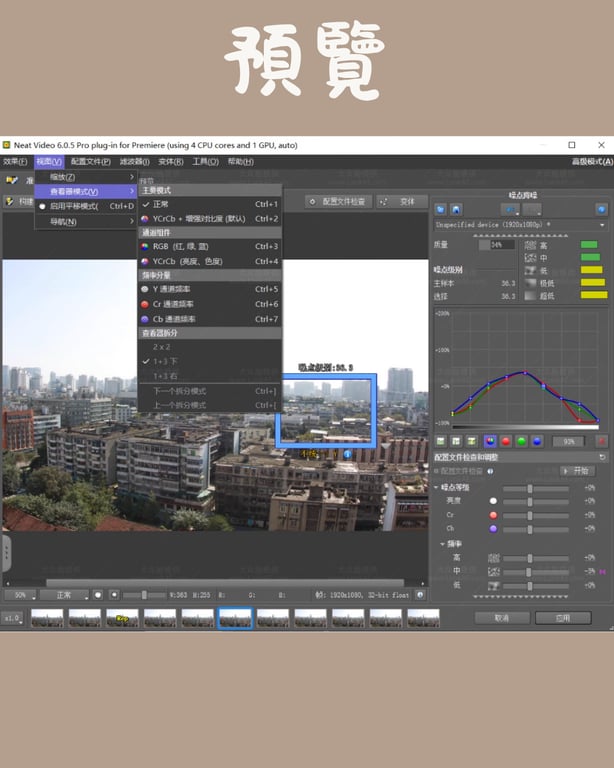
Task: Click the info badge below selection box
Action: [x=347, y=455]
